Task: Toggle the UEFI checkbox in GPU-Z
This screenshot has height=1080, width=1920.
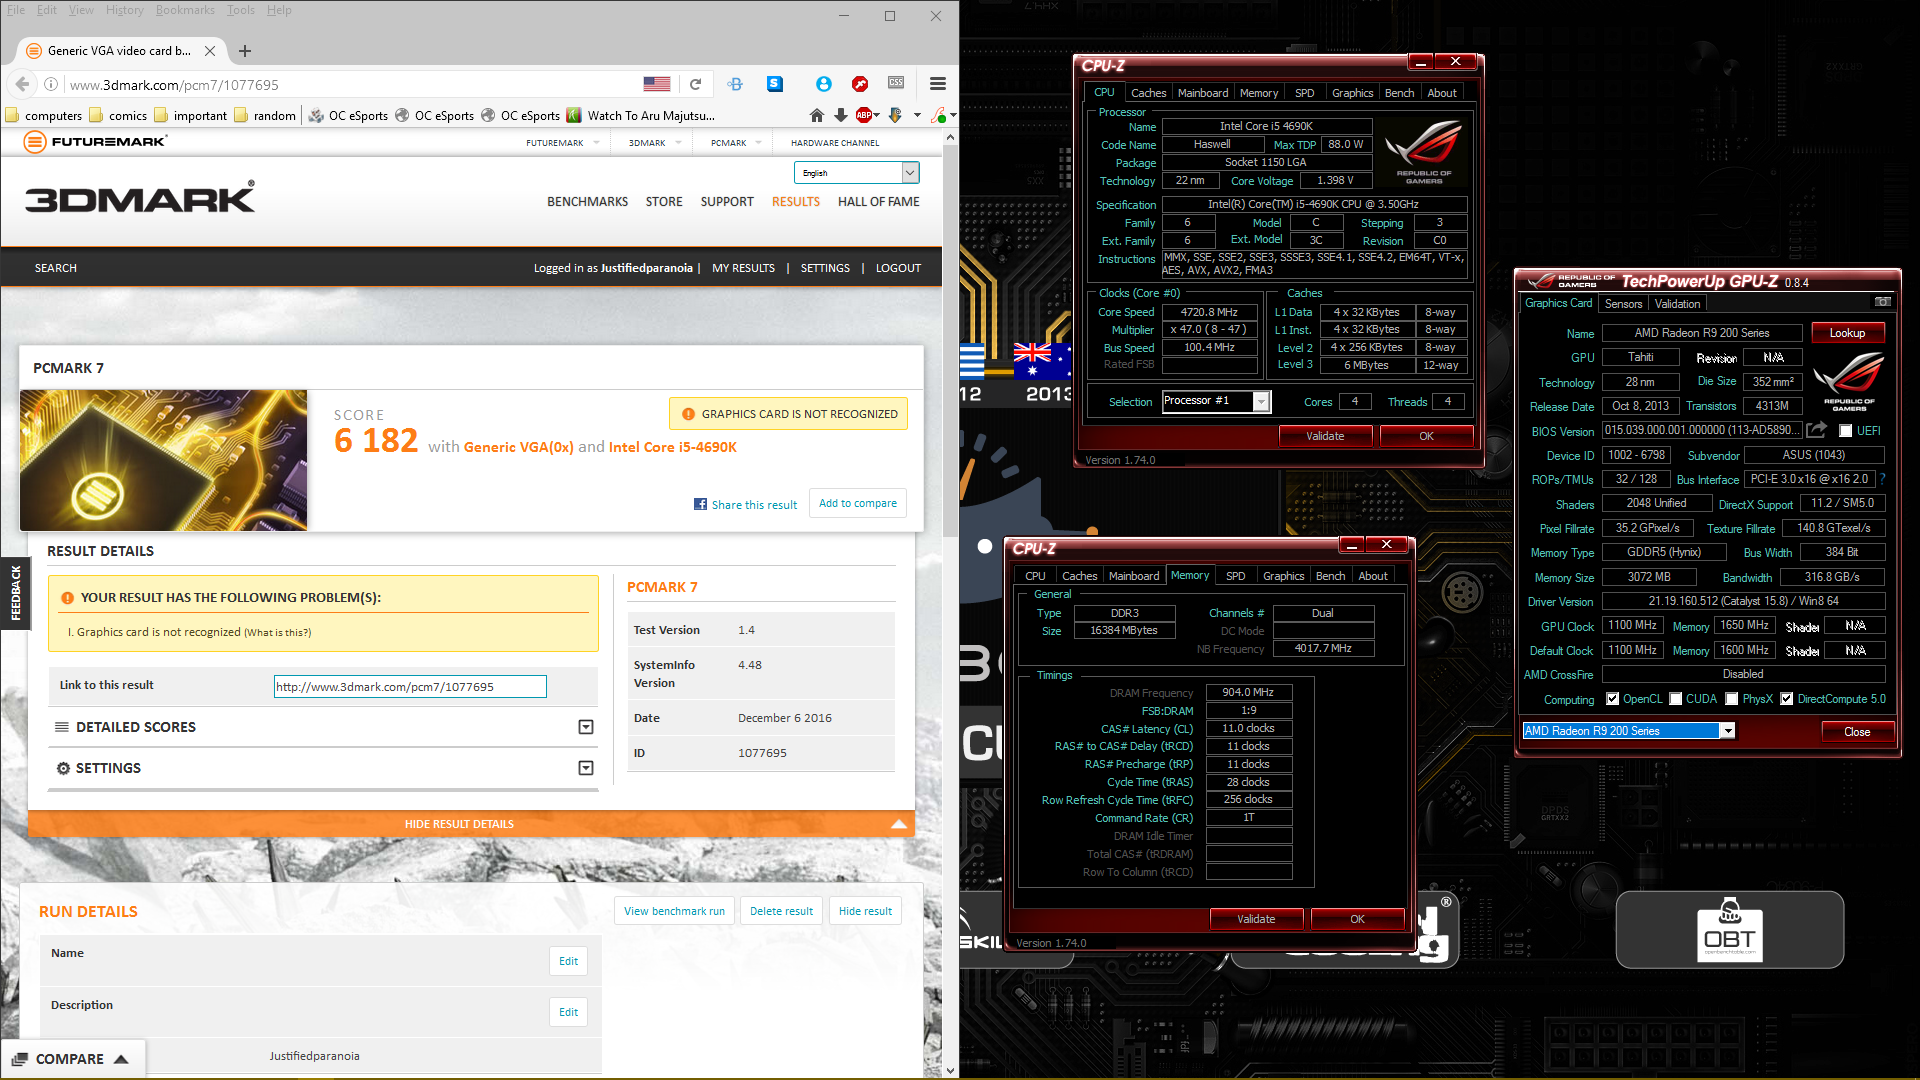Action: click(x=1845, y=431)
